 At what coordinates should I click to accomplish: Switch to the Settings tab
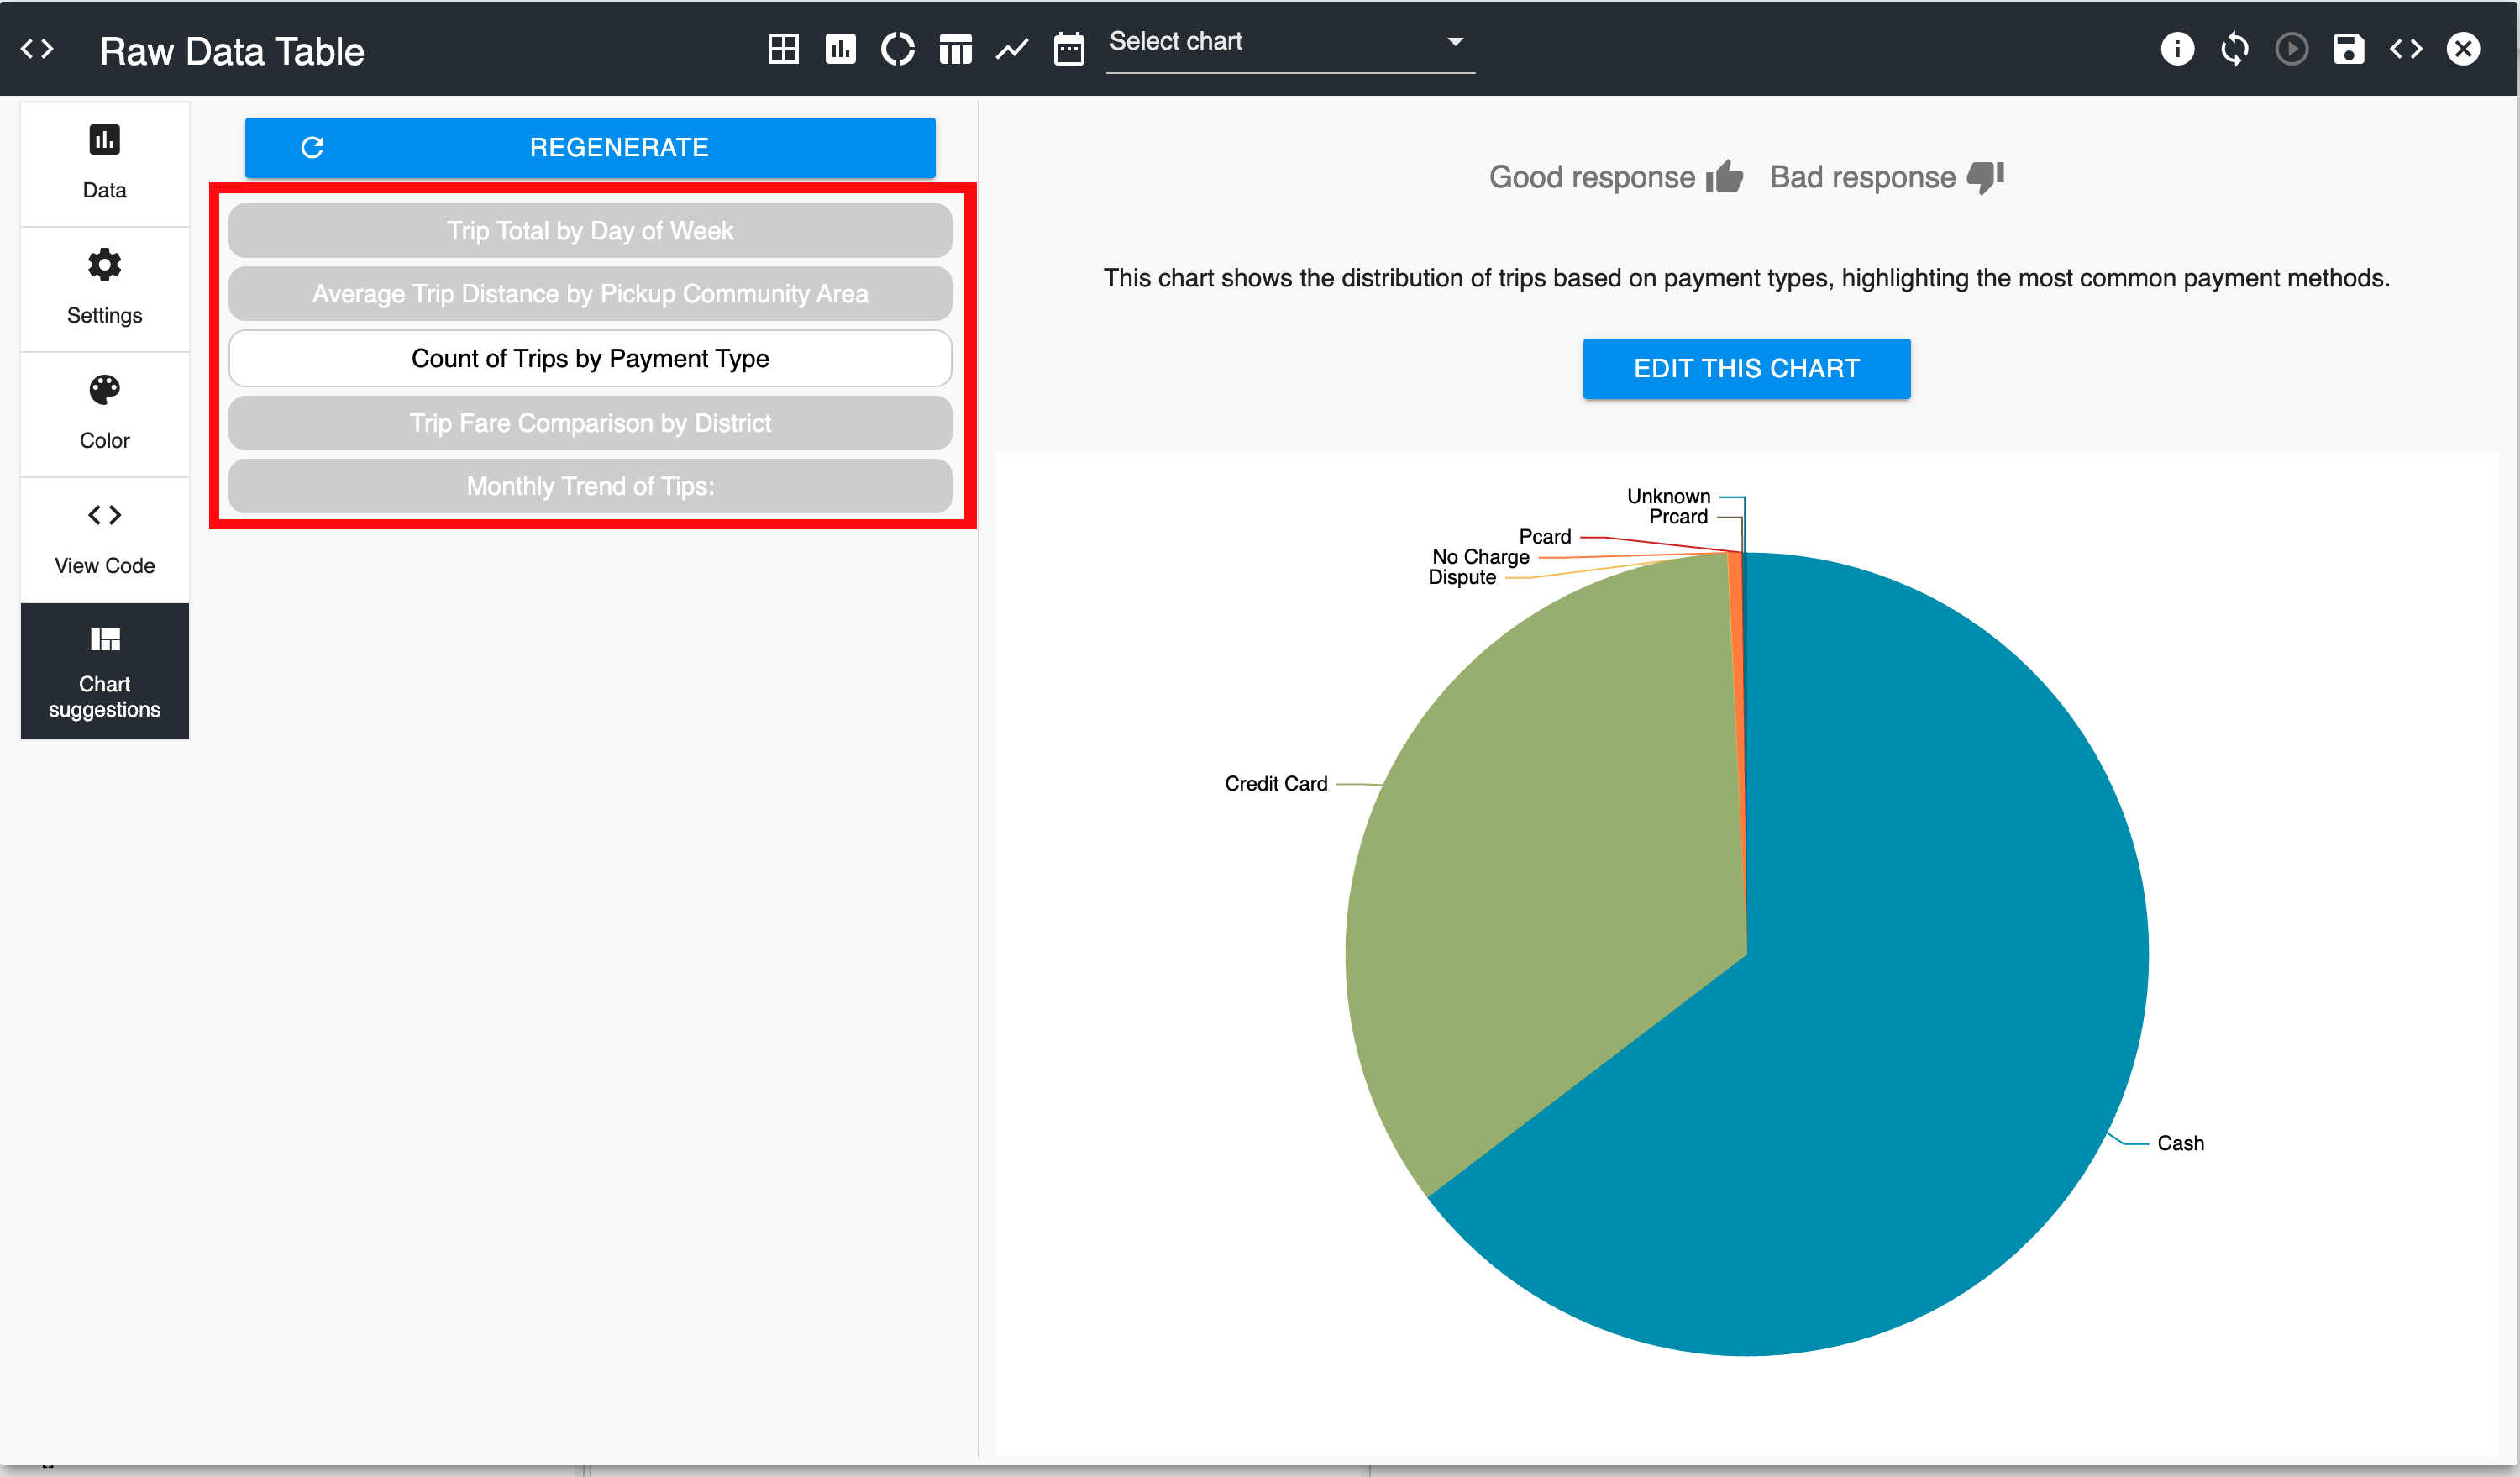point(104,288)
